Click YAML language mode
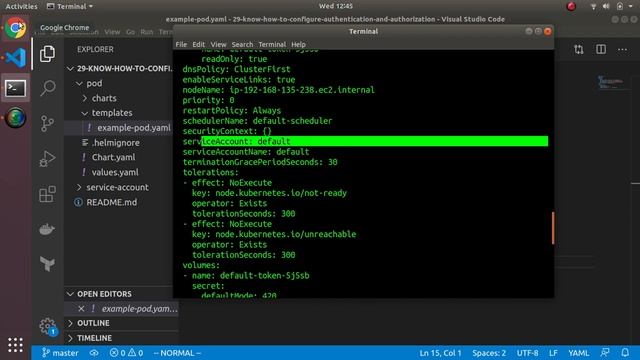 tap(578, 353)
